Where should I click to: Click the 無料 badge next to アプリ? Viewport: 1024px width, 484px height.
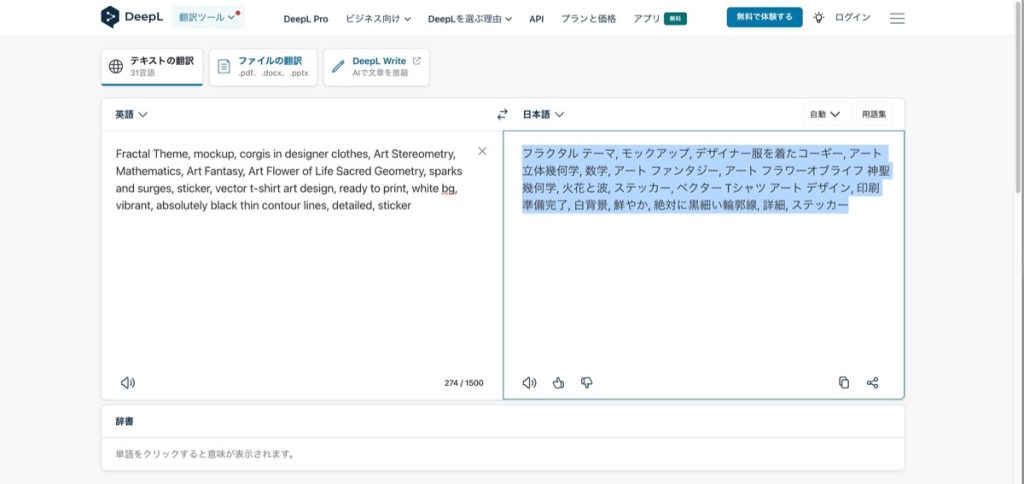(x=675, y=19)
